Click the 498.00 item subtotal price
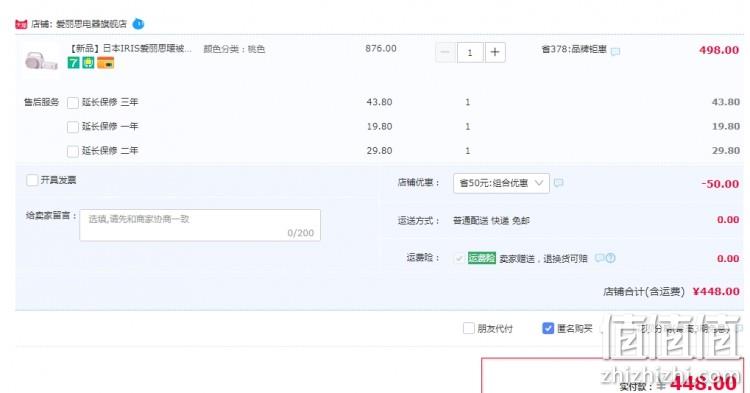750x393 pixels. point(719,50)
